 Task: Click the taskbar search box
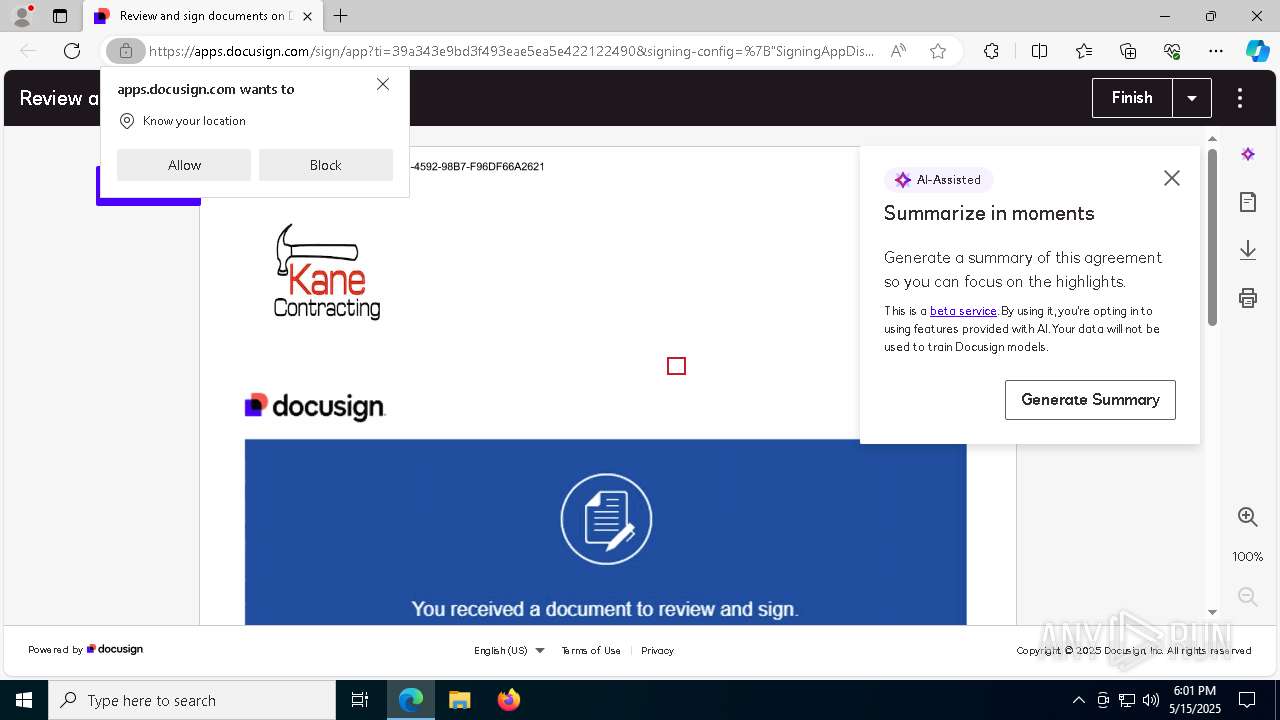point(192,700)
